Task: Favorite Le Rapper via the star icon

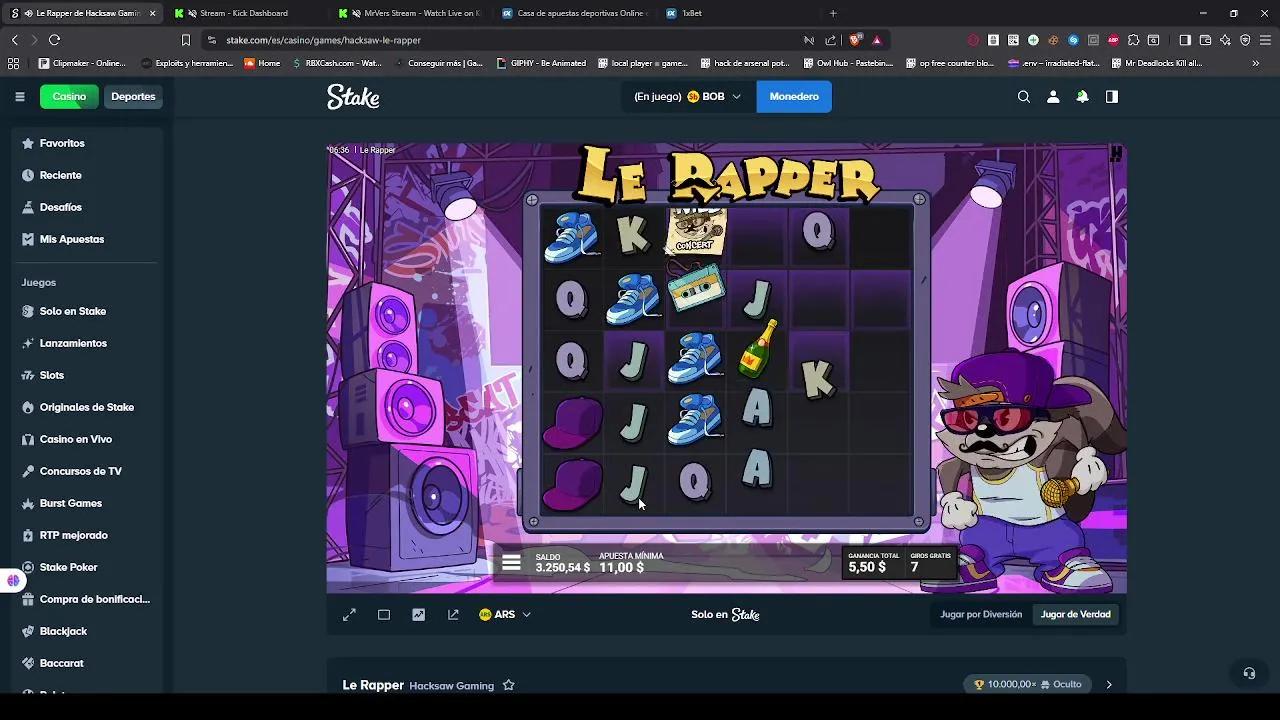Action: pyautogui.click(x=509, y=685)
